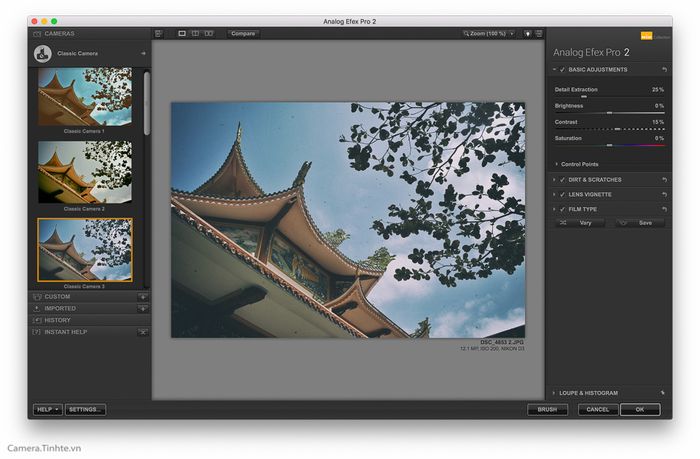Click the Compare button
Viewport: 700px width, 459px height.
243,33
